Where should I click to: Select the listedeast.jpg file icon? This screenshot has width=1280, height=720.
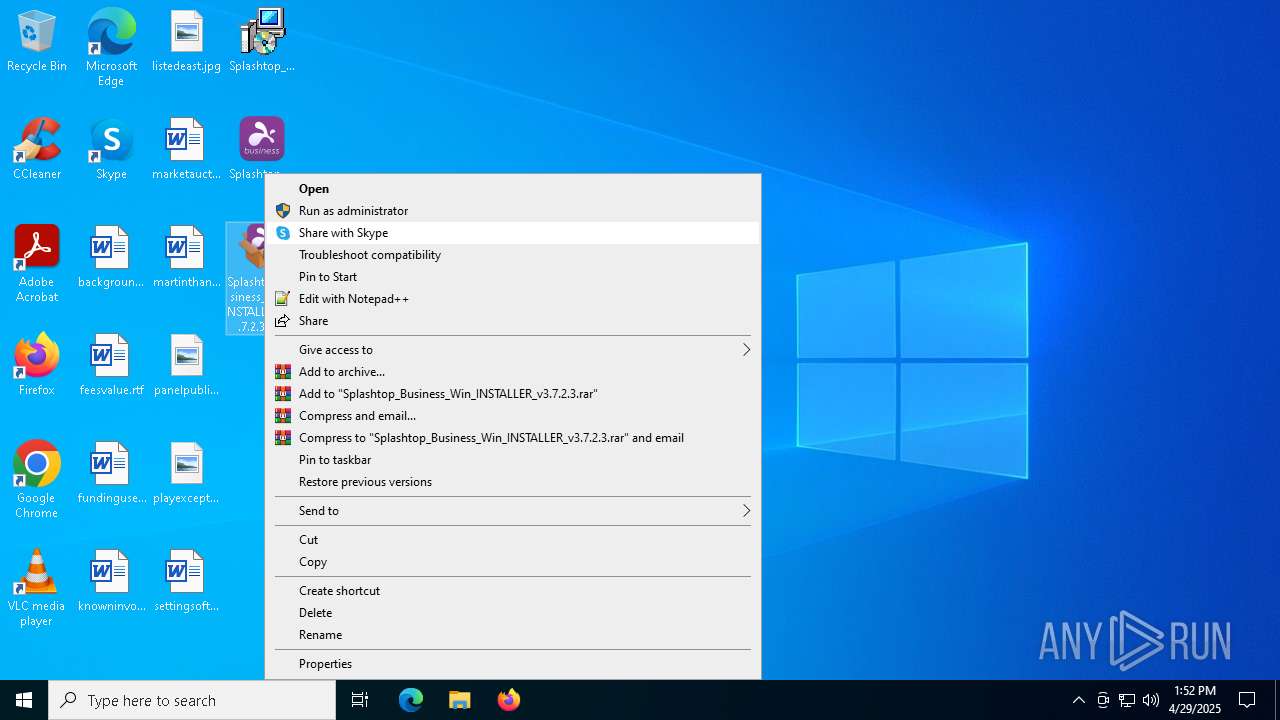[186, 42]
